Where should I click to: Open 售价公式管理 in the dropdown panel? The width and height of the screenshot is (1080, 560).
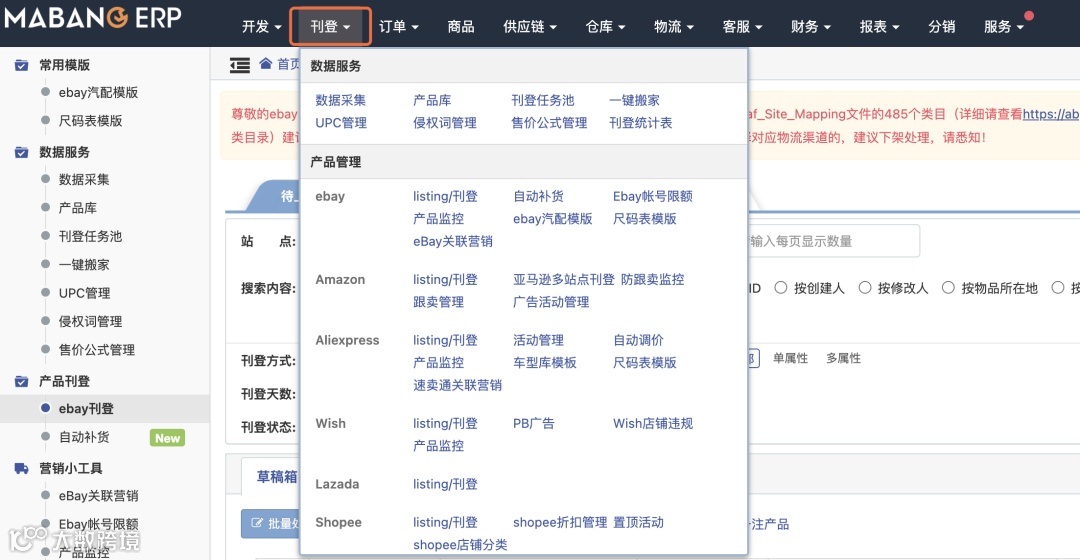[x=549, y=123]
